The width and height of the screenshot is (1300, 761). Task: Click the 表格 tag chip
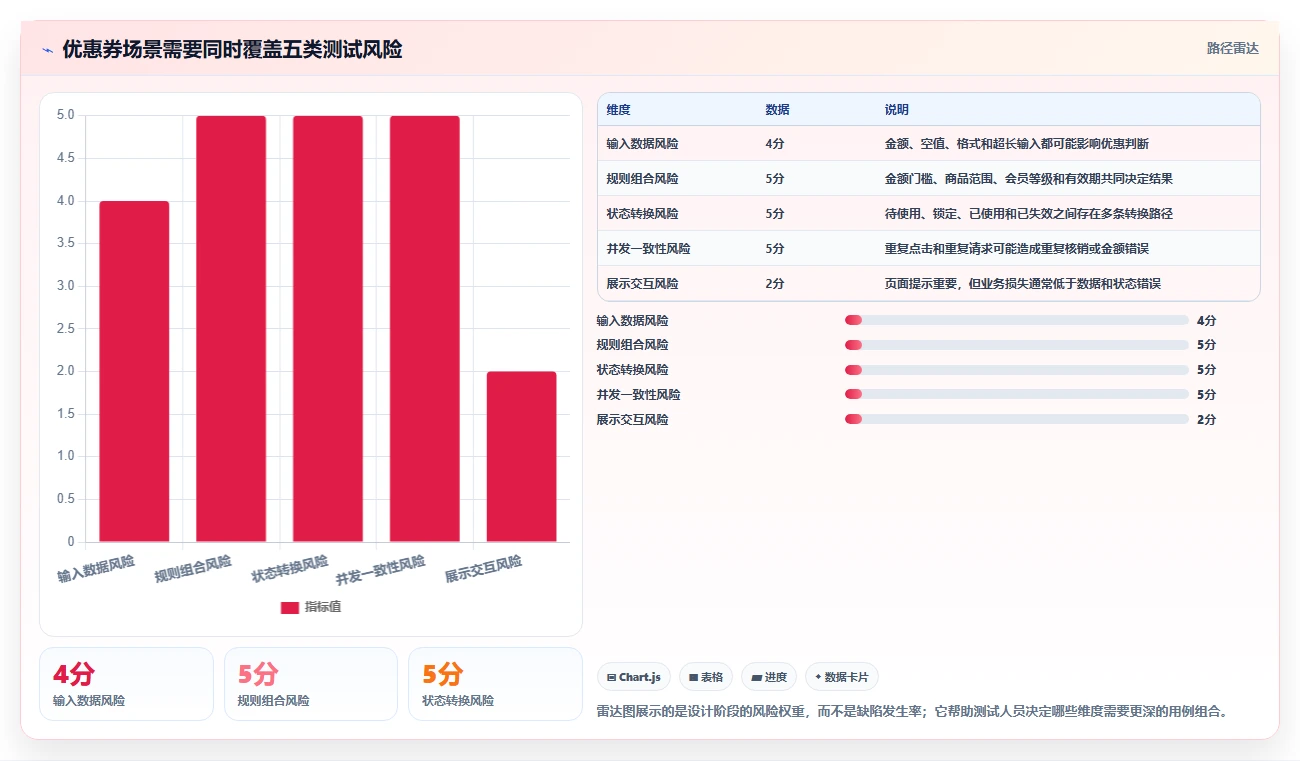coord(706,677)
